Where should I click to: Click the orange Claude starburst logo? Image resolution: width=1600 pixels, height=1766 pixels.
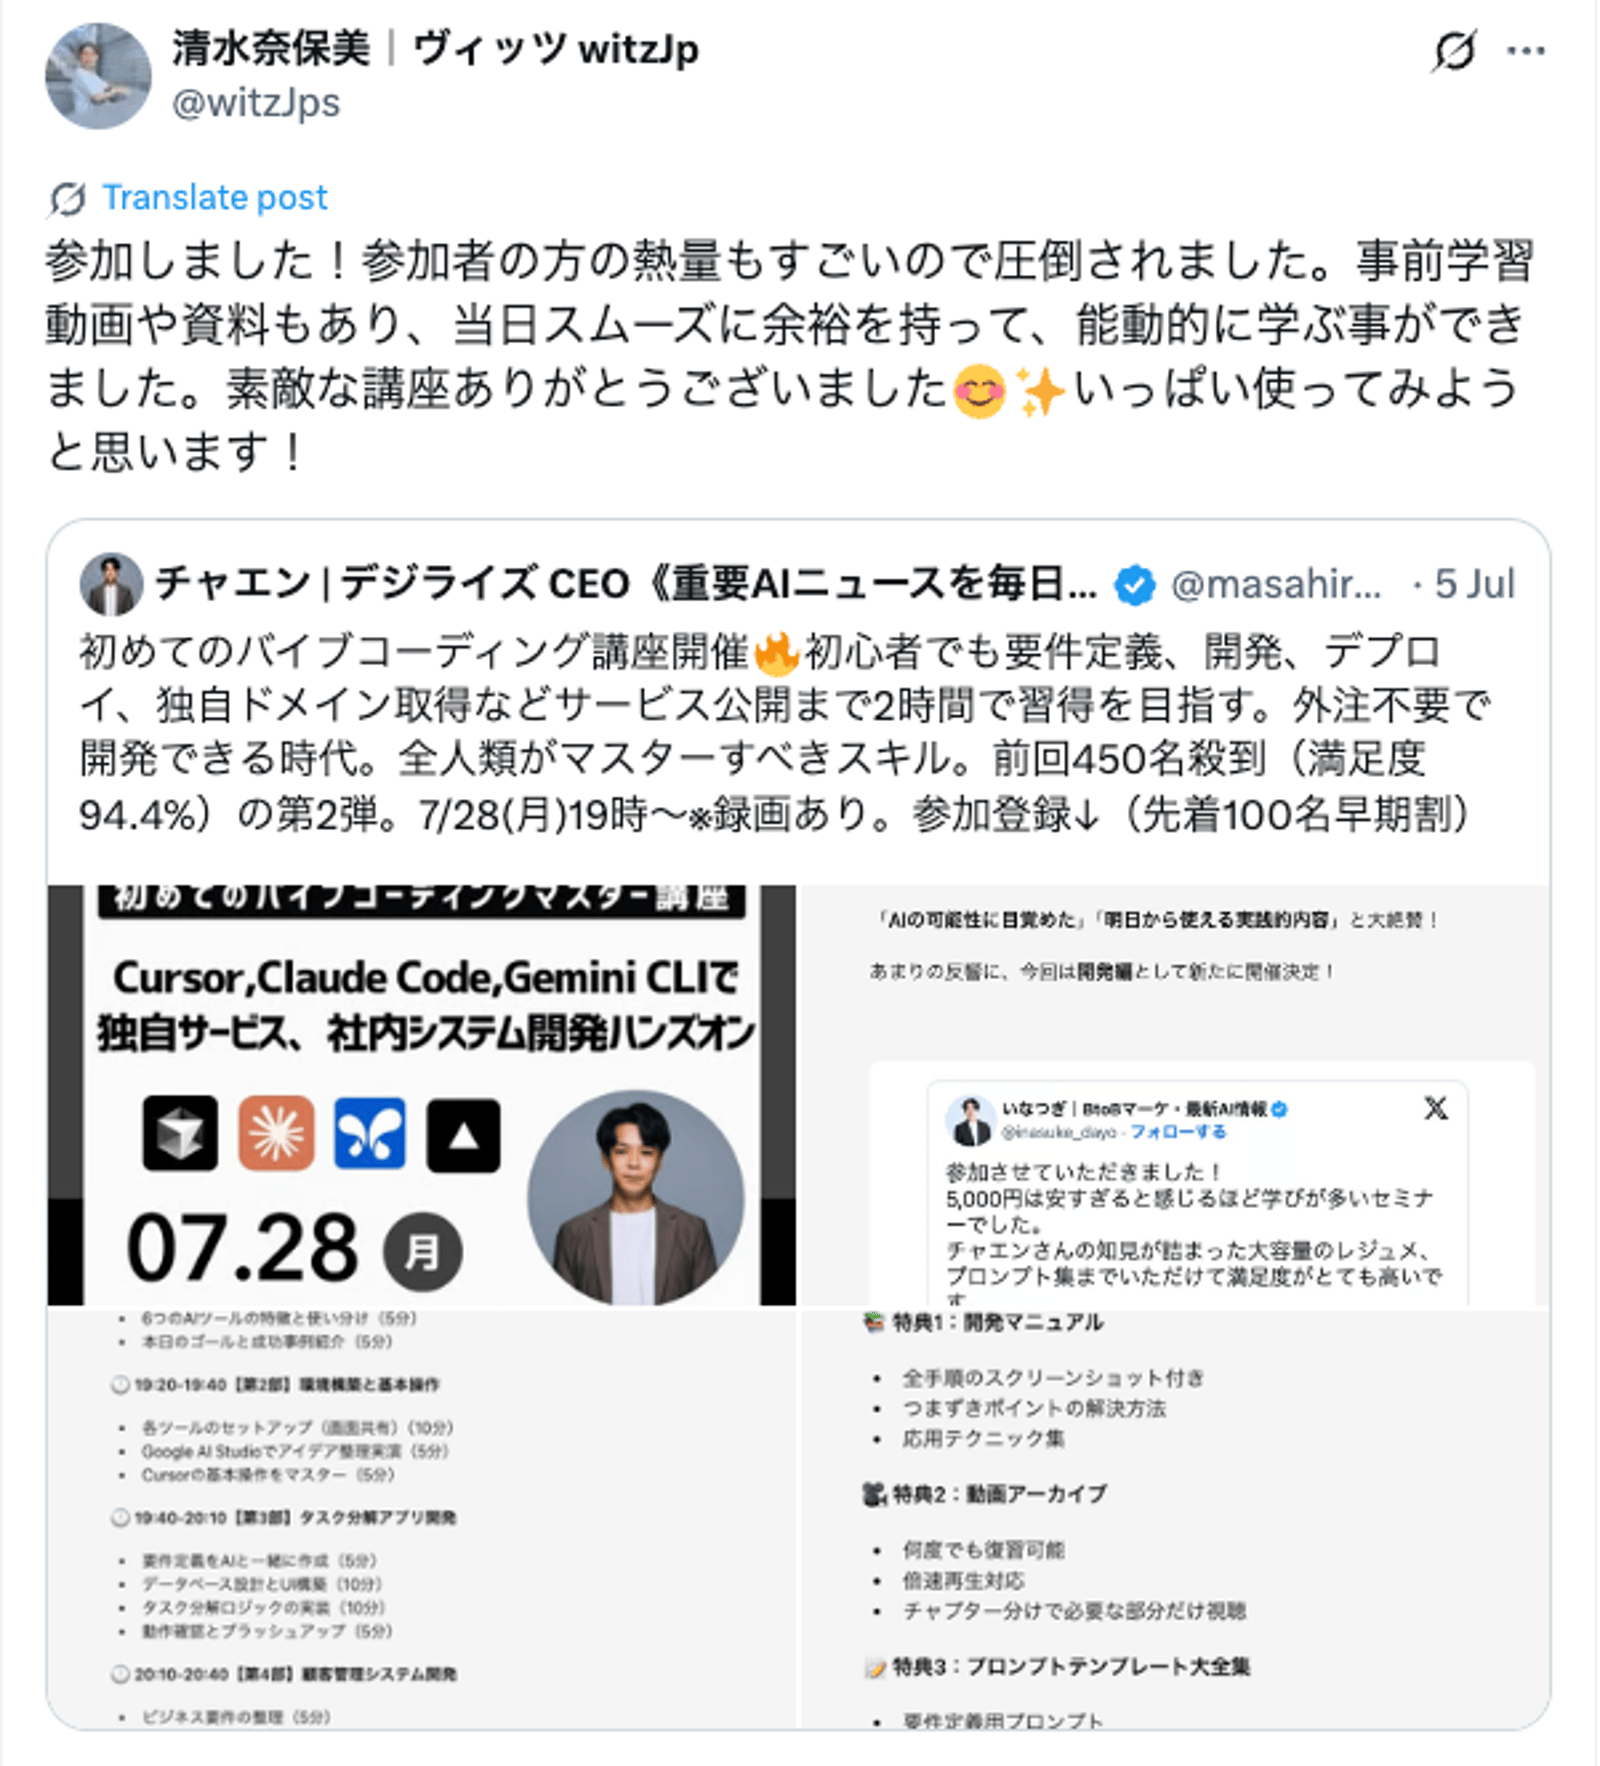pos(276,1133)
